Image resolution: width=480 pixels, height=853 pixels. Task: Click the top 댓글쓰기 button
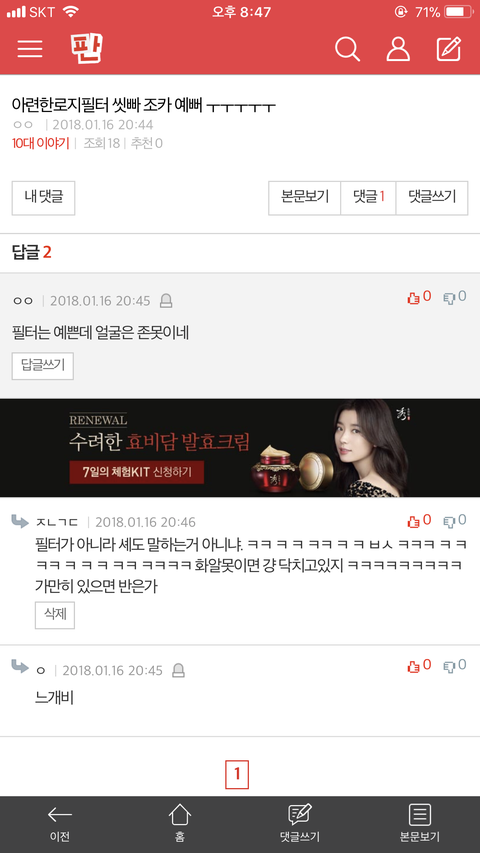(x=432, y=198)
